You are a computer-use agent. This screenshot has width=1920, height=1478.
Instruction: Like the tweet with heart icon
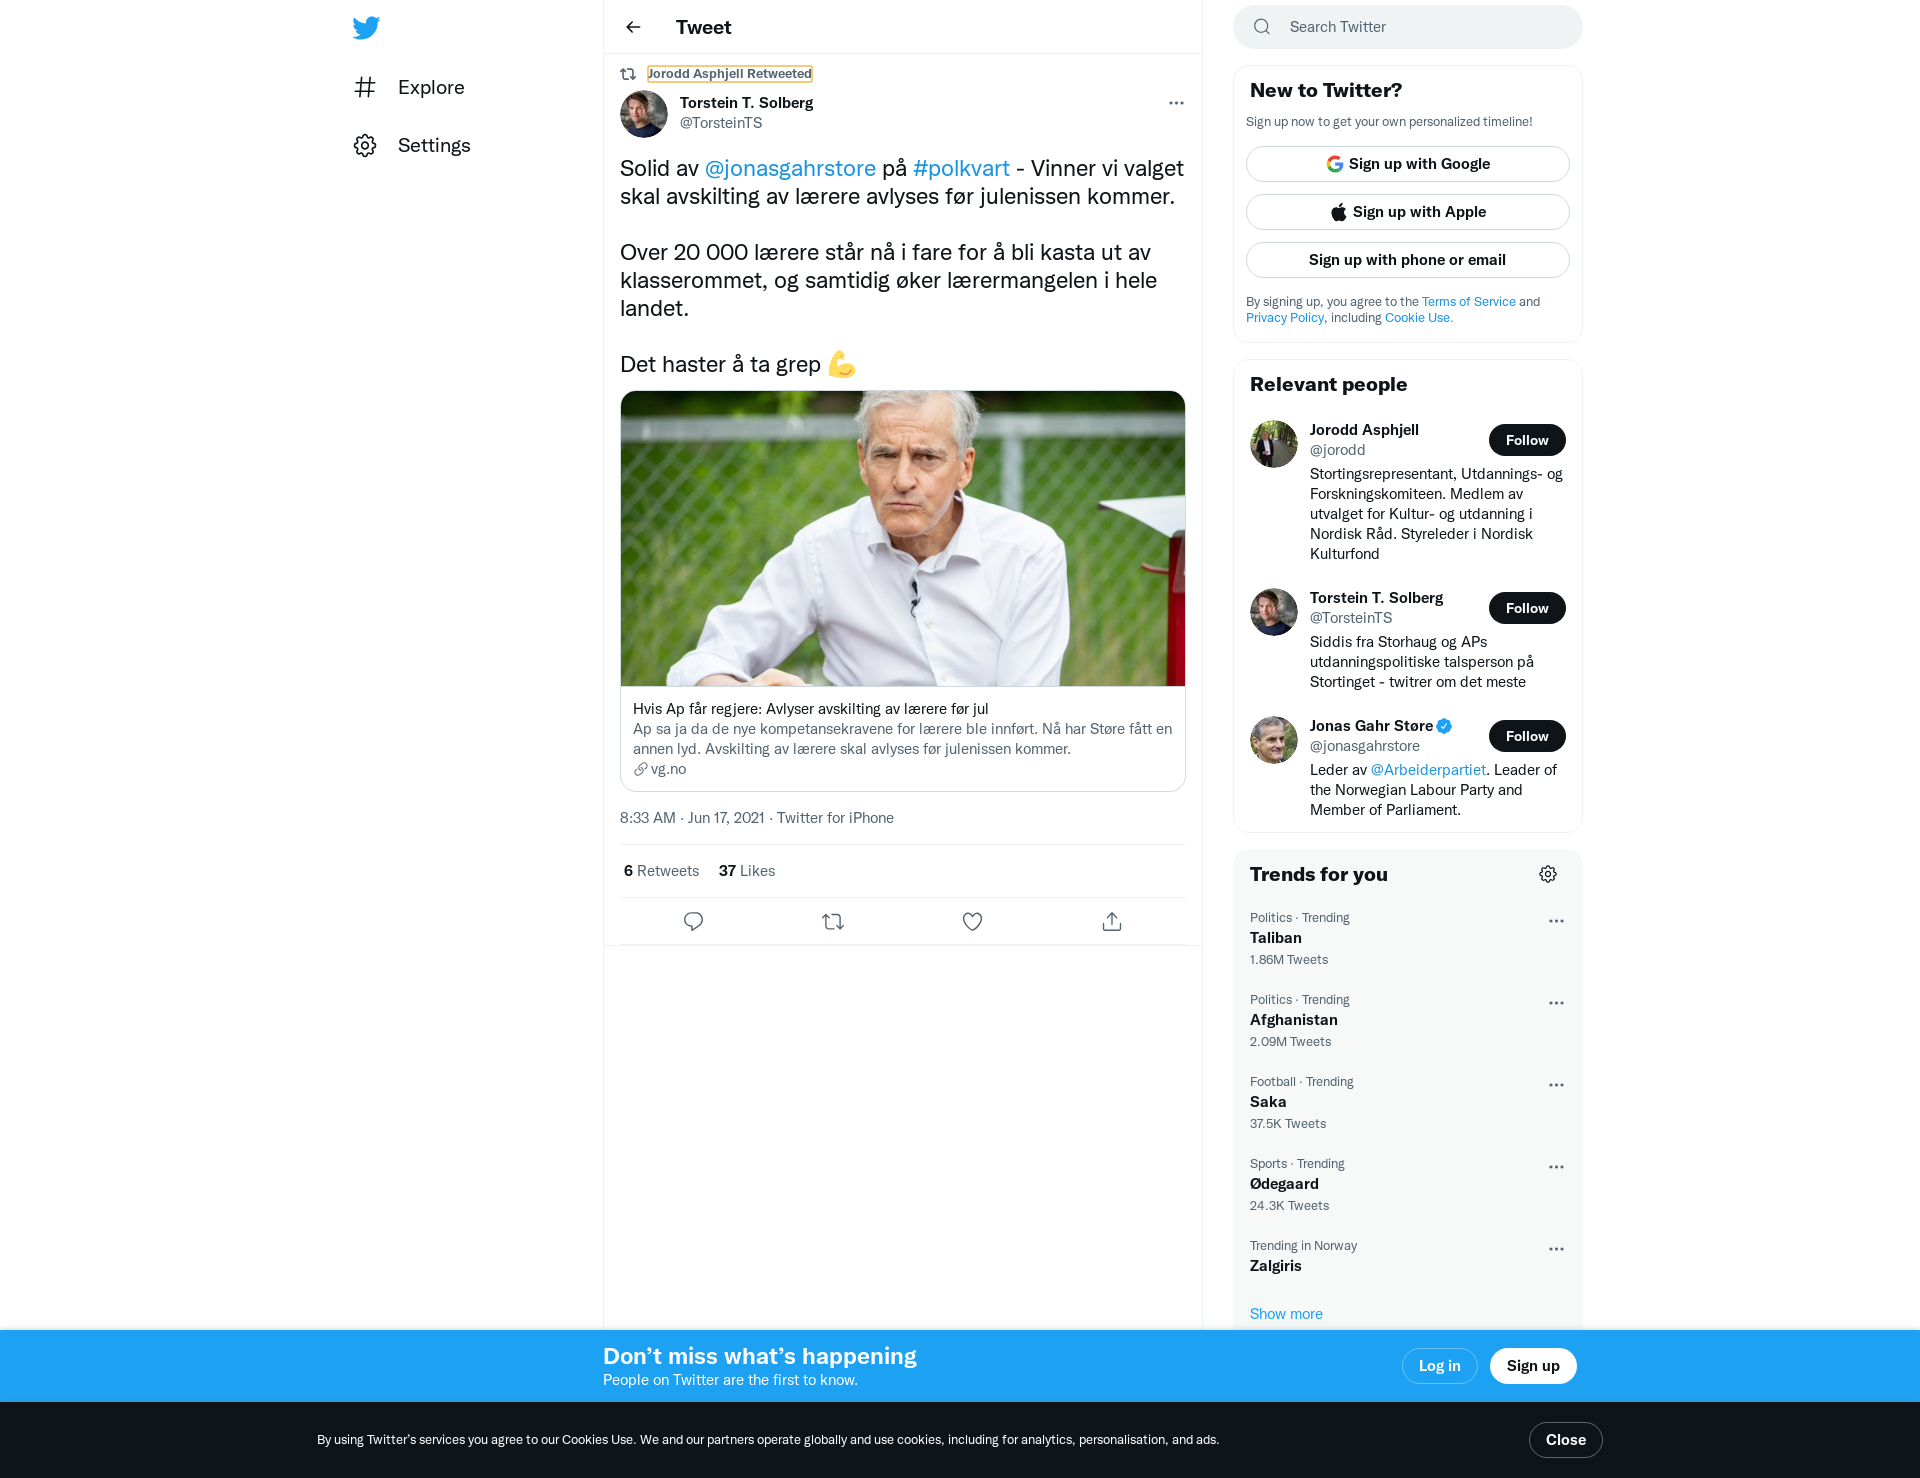click(x=972, y=921)
